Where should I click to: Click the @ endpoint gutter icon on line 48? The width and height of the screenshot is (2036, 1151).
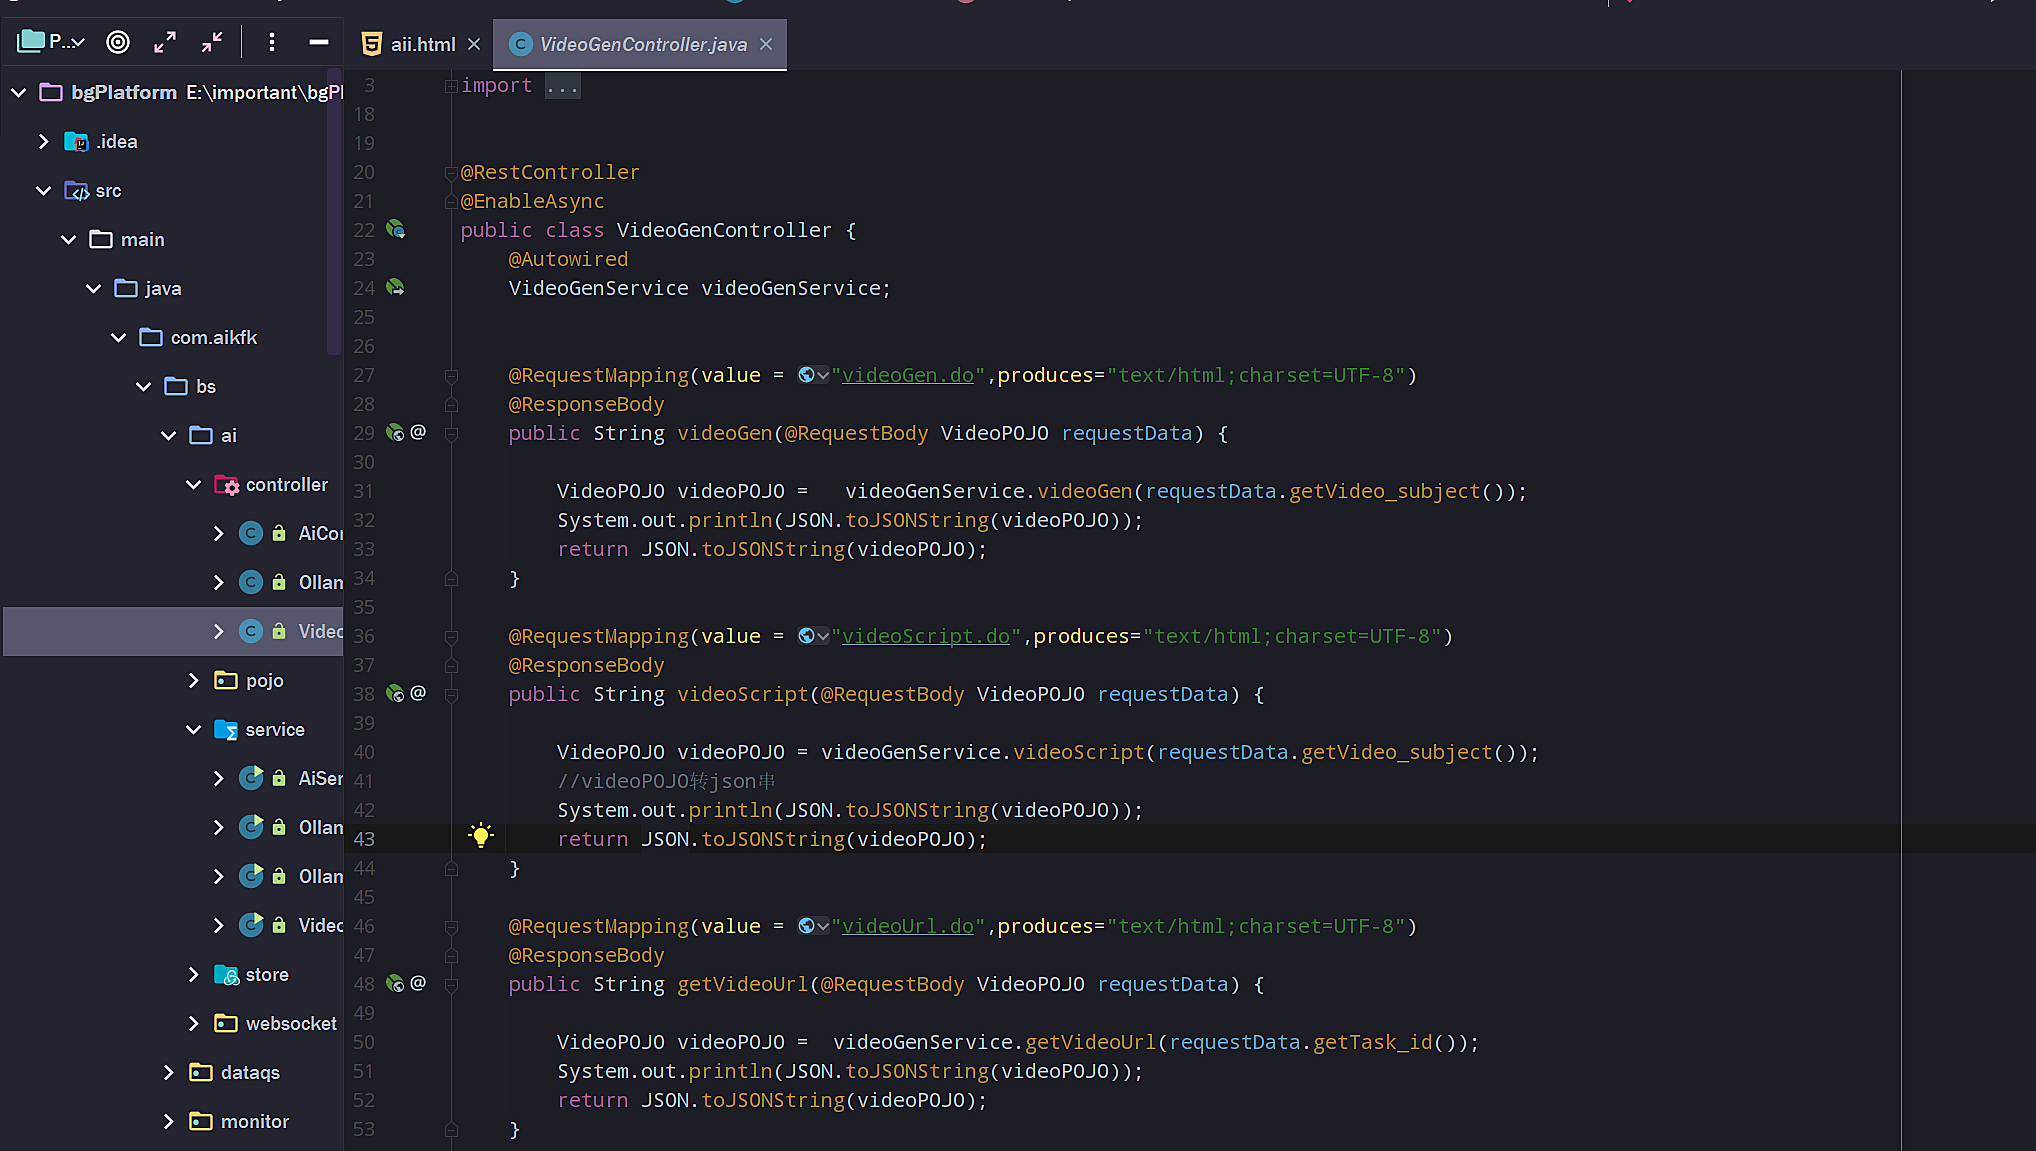(x=418, y=983)
